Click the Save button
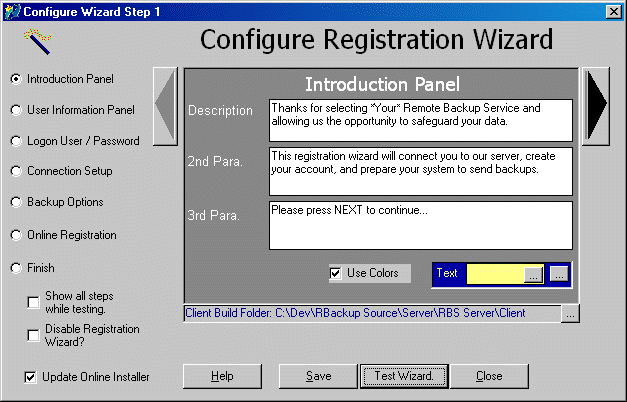The image size is (627, 402). coord(317,376)
